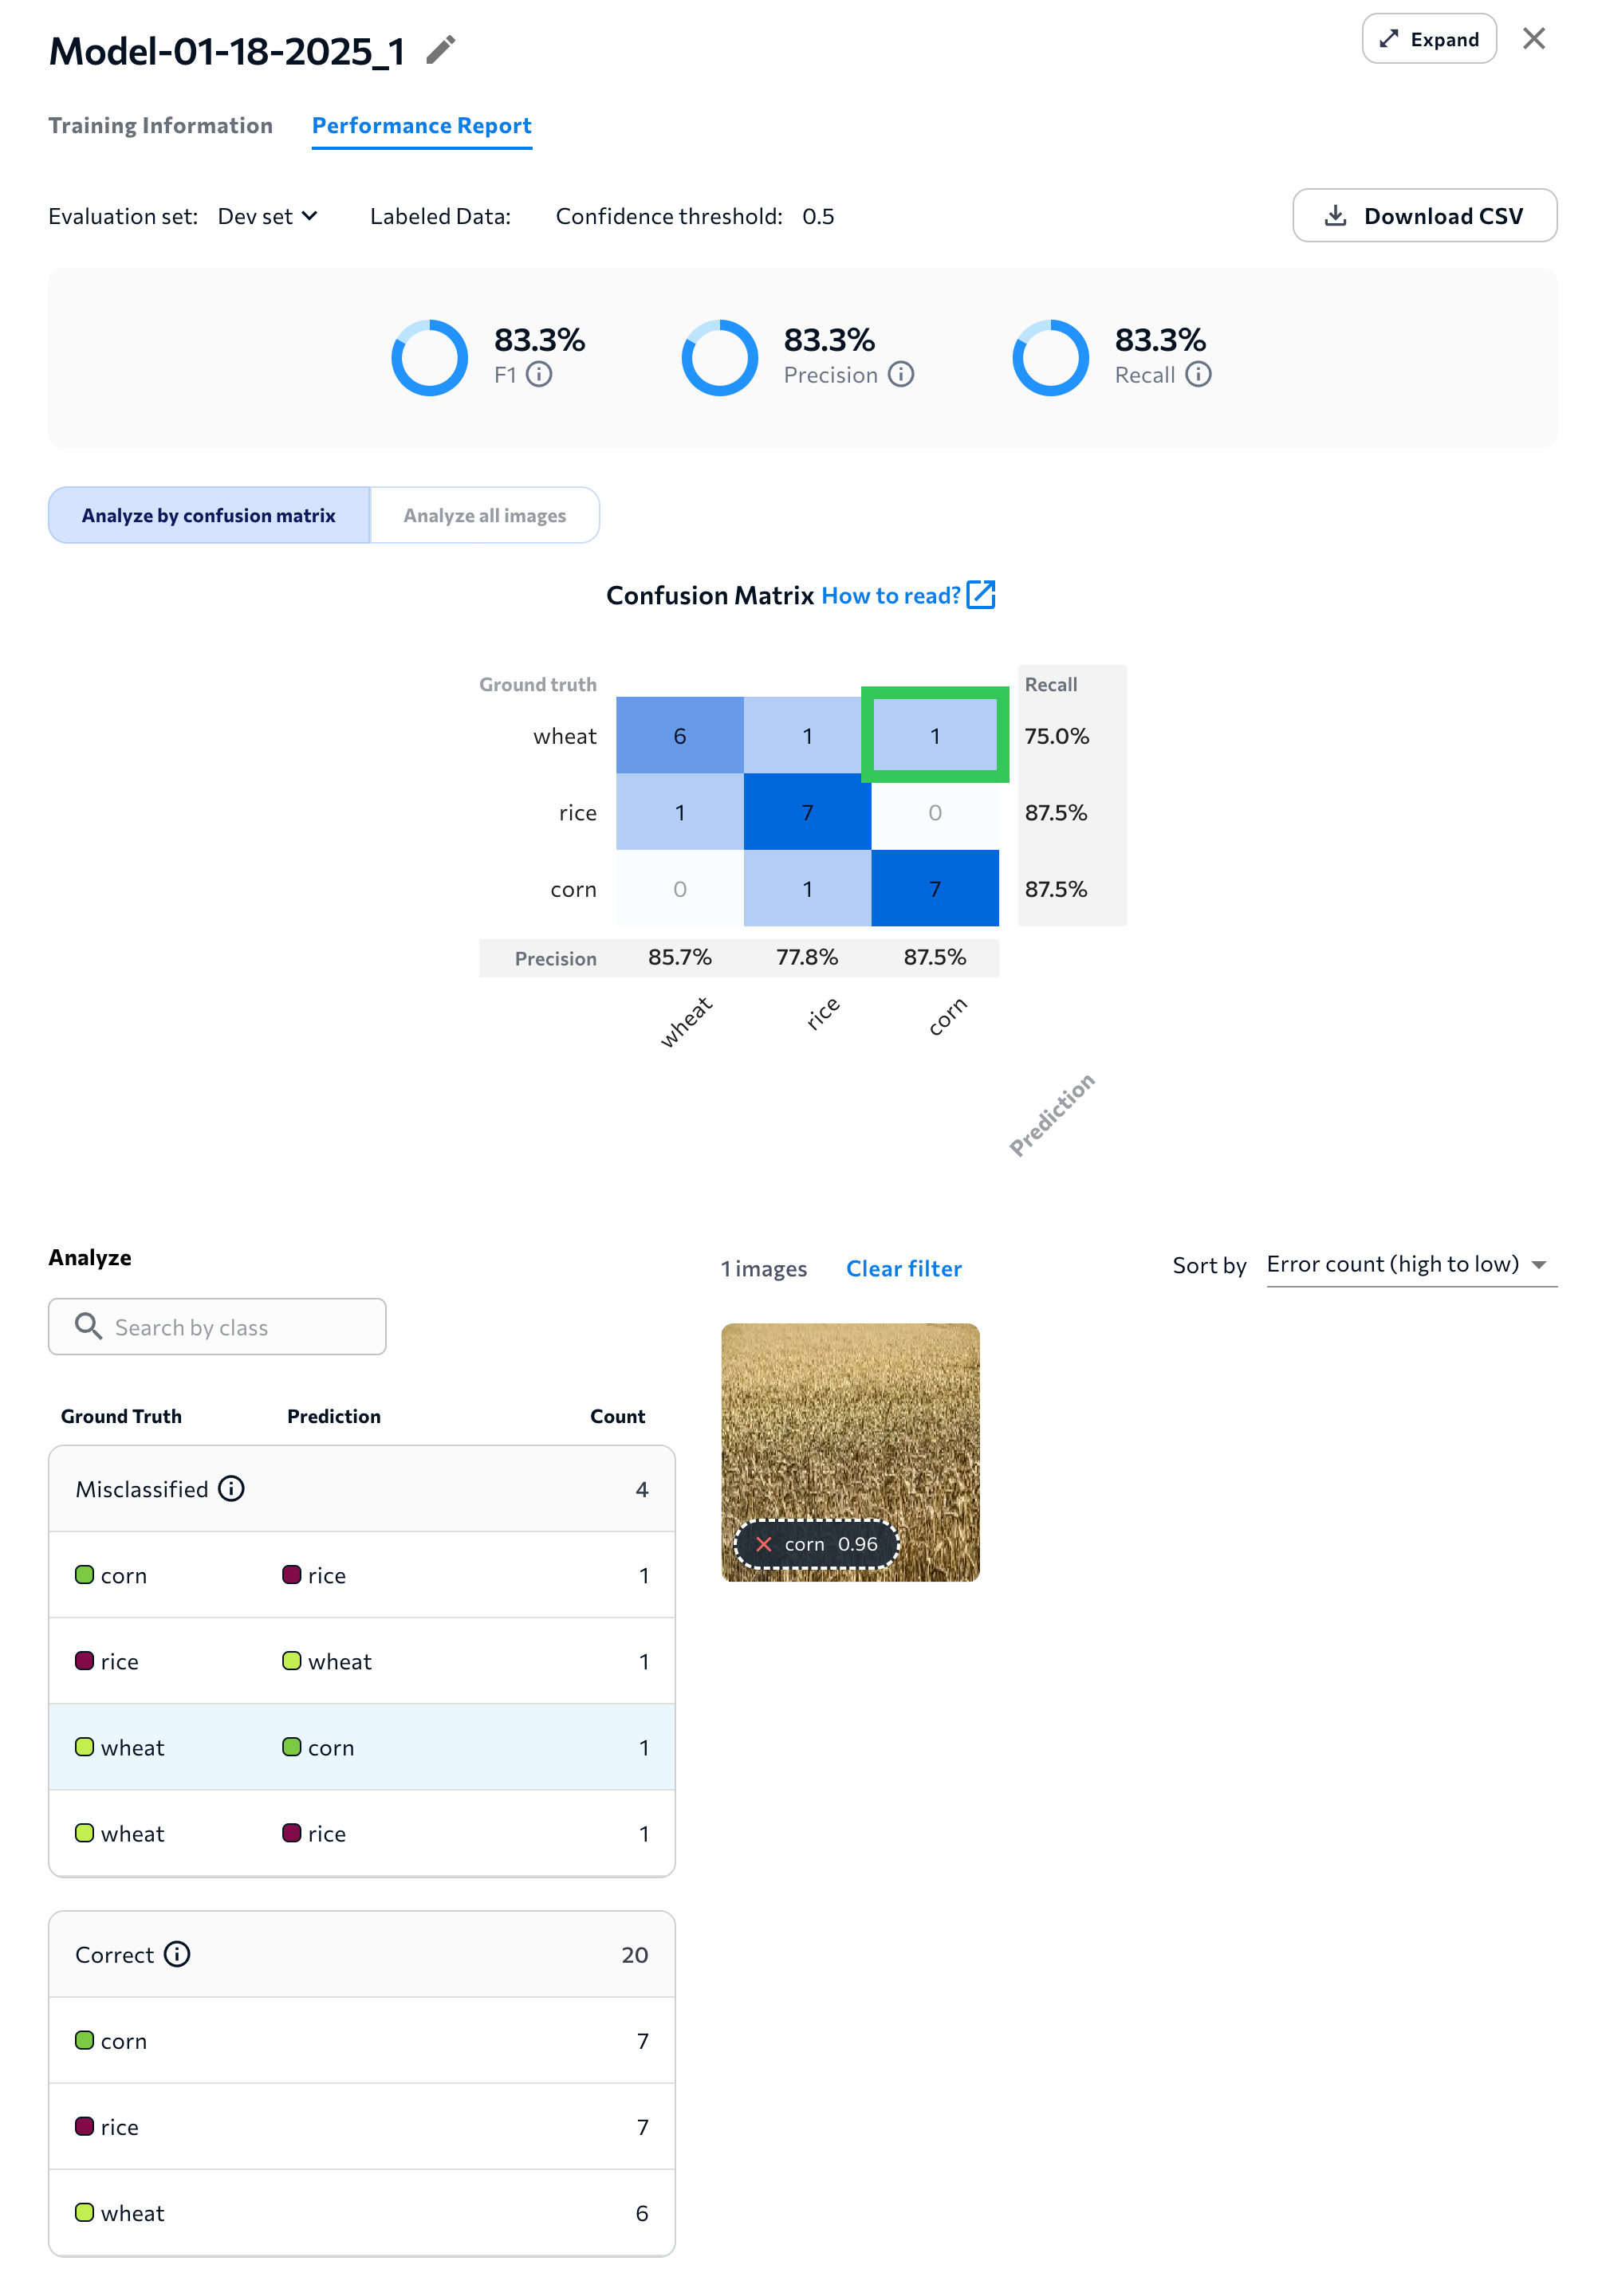
Task: Click the magnifier icon in the class search
Action: click(x=88, y=1326)
